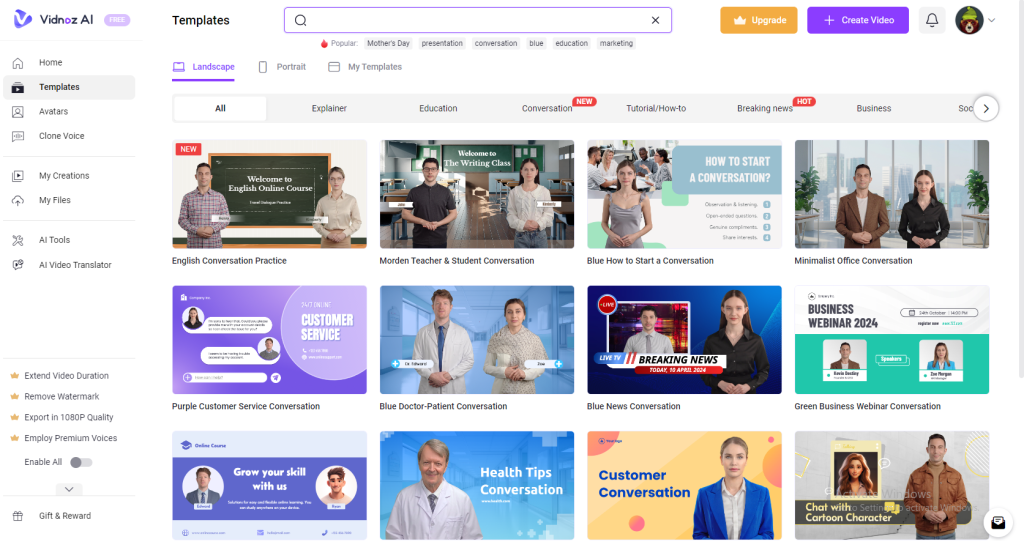Switch to the Portrait tab
1024x550 pixels.
(282, 67)
